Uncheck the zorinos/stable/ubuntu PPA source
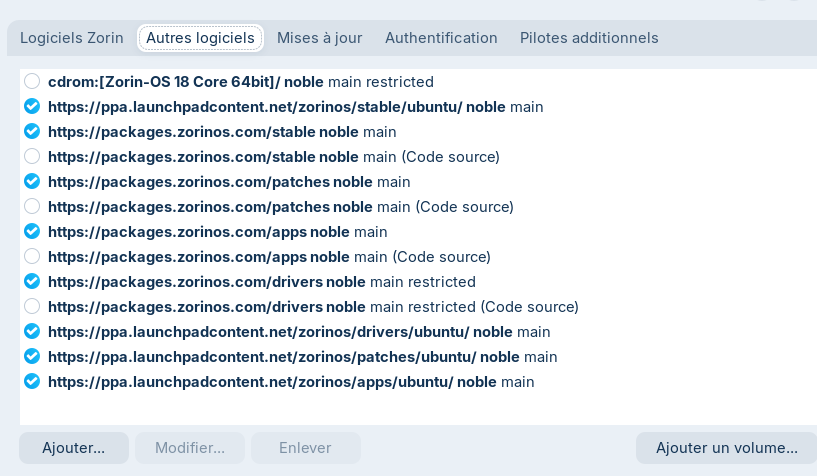 pyautogui.click(x=32, y=106)
